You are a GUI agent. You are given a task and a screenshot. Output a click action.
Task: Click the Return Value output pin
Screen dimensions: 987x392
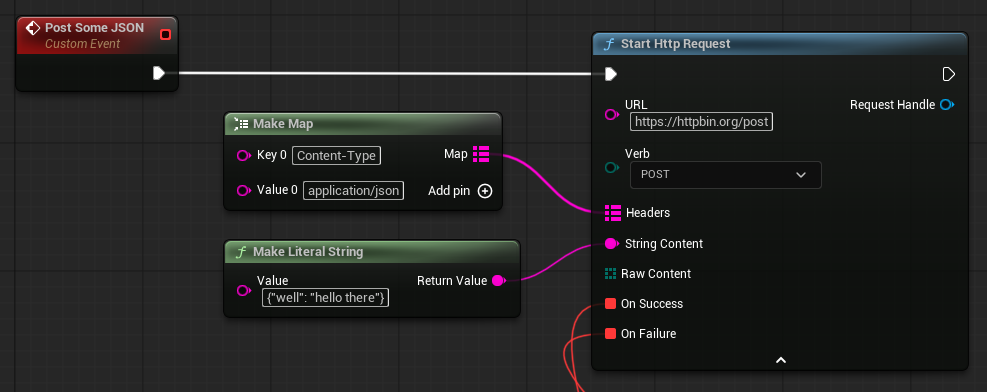pos(499,281)
